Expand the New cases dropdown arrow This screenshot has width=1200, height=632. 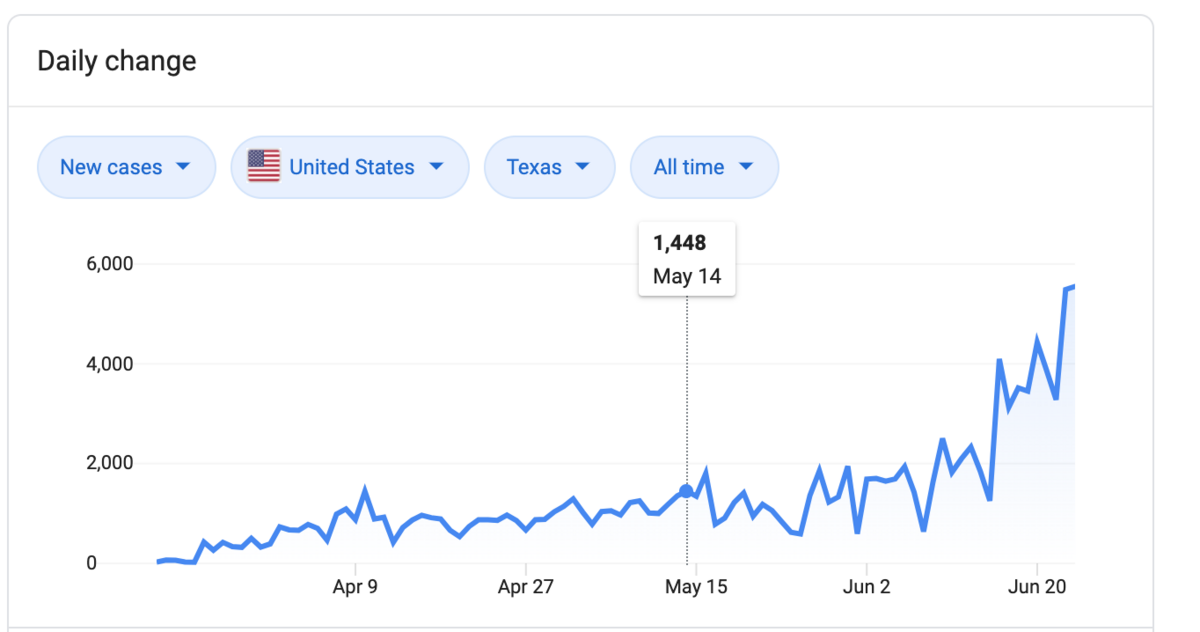tap(182, 167)
